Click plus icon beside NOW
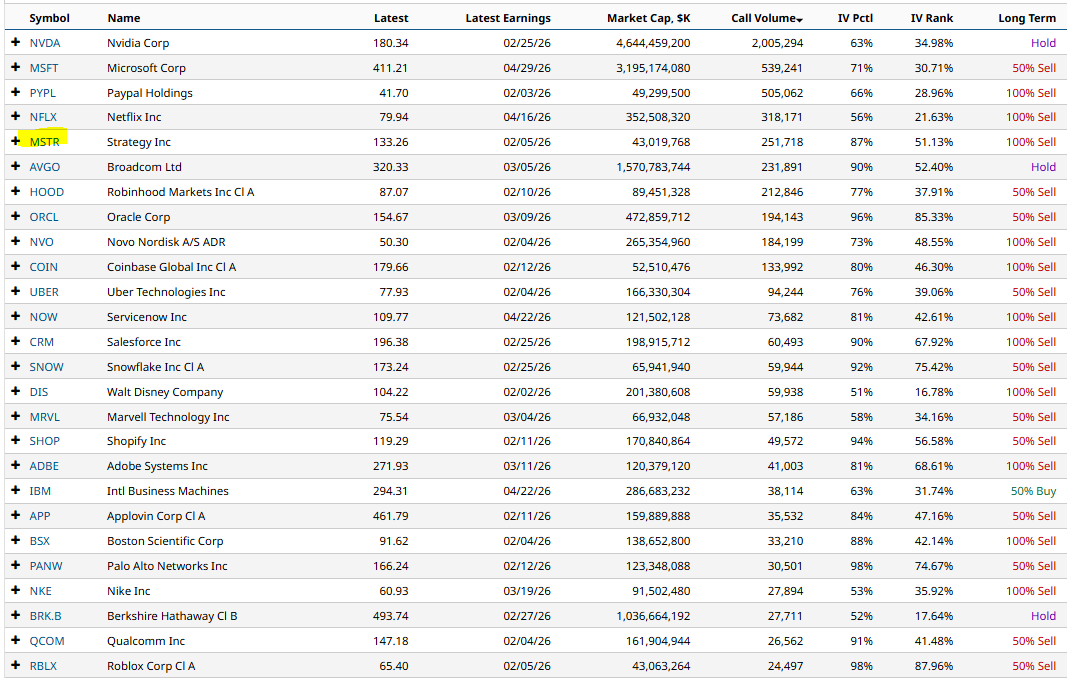This screenshot has height=678, width=1067. (x=16, y=316)
